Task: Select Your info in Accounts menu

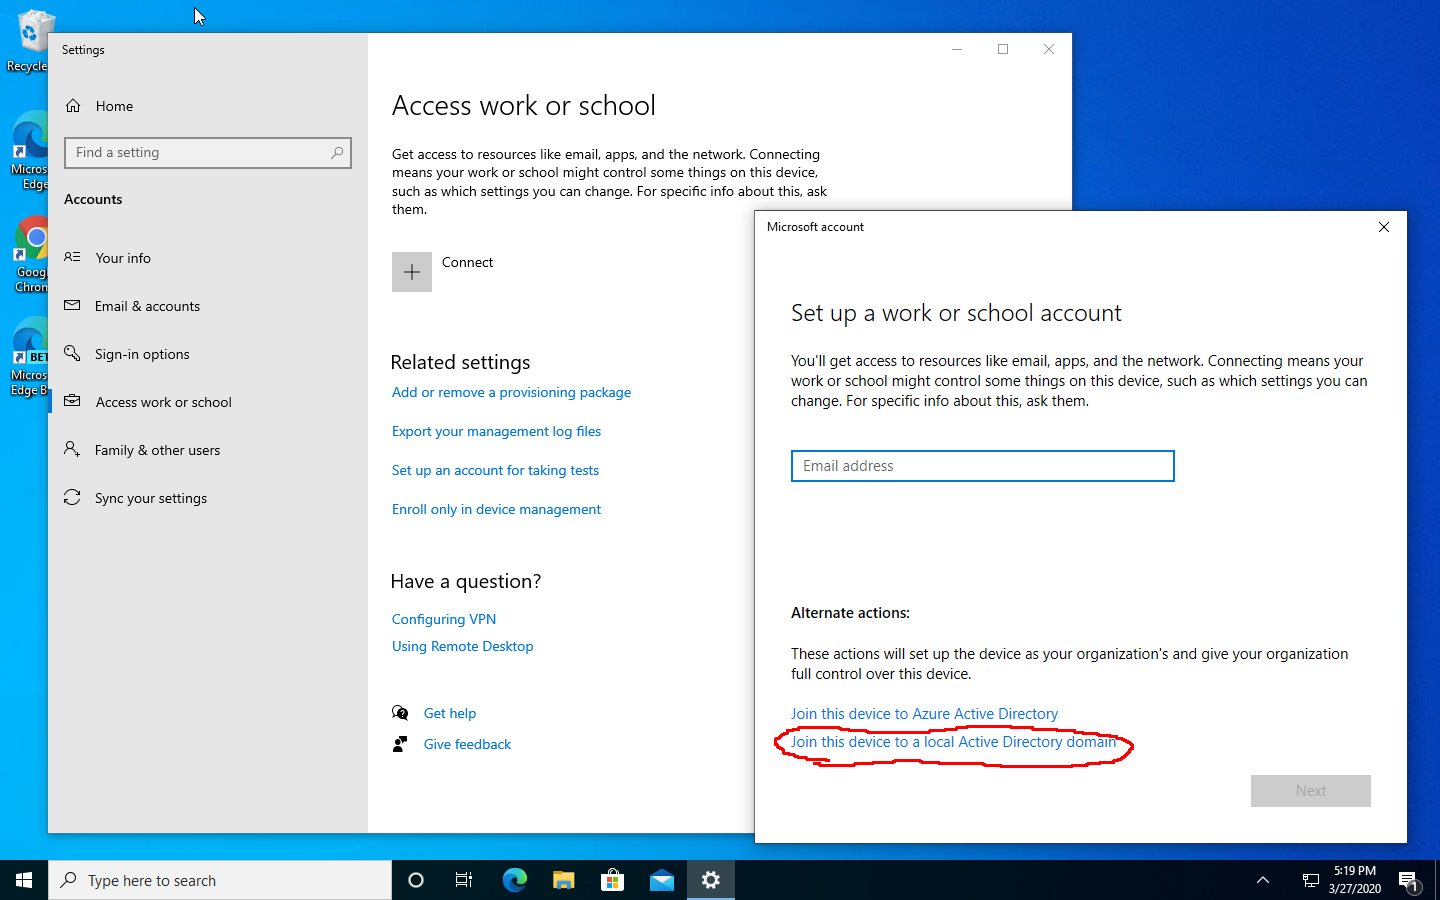Action: [x=123, y=258]
